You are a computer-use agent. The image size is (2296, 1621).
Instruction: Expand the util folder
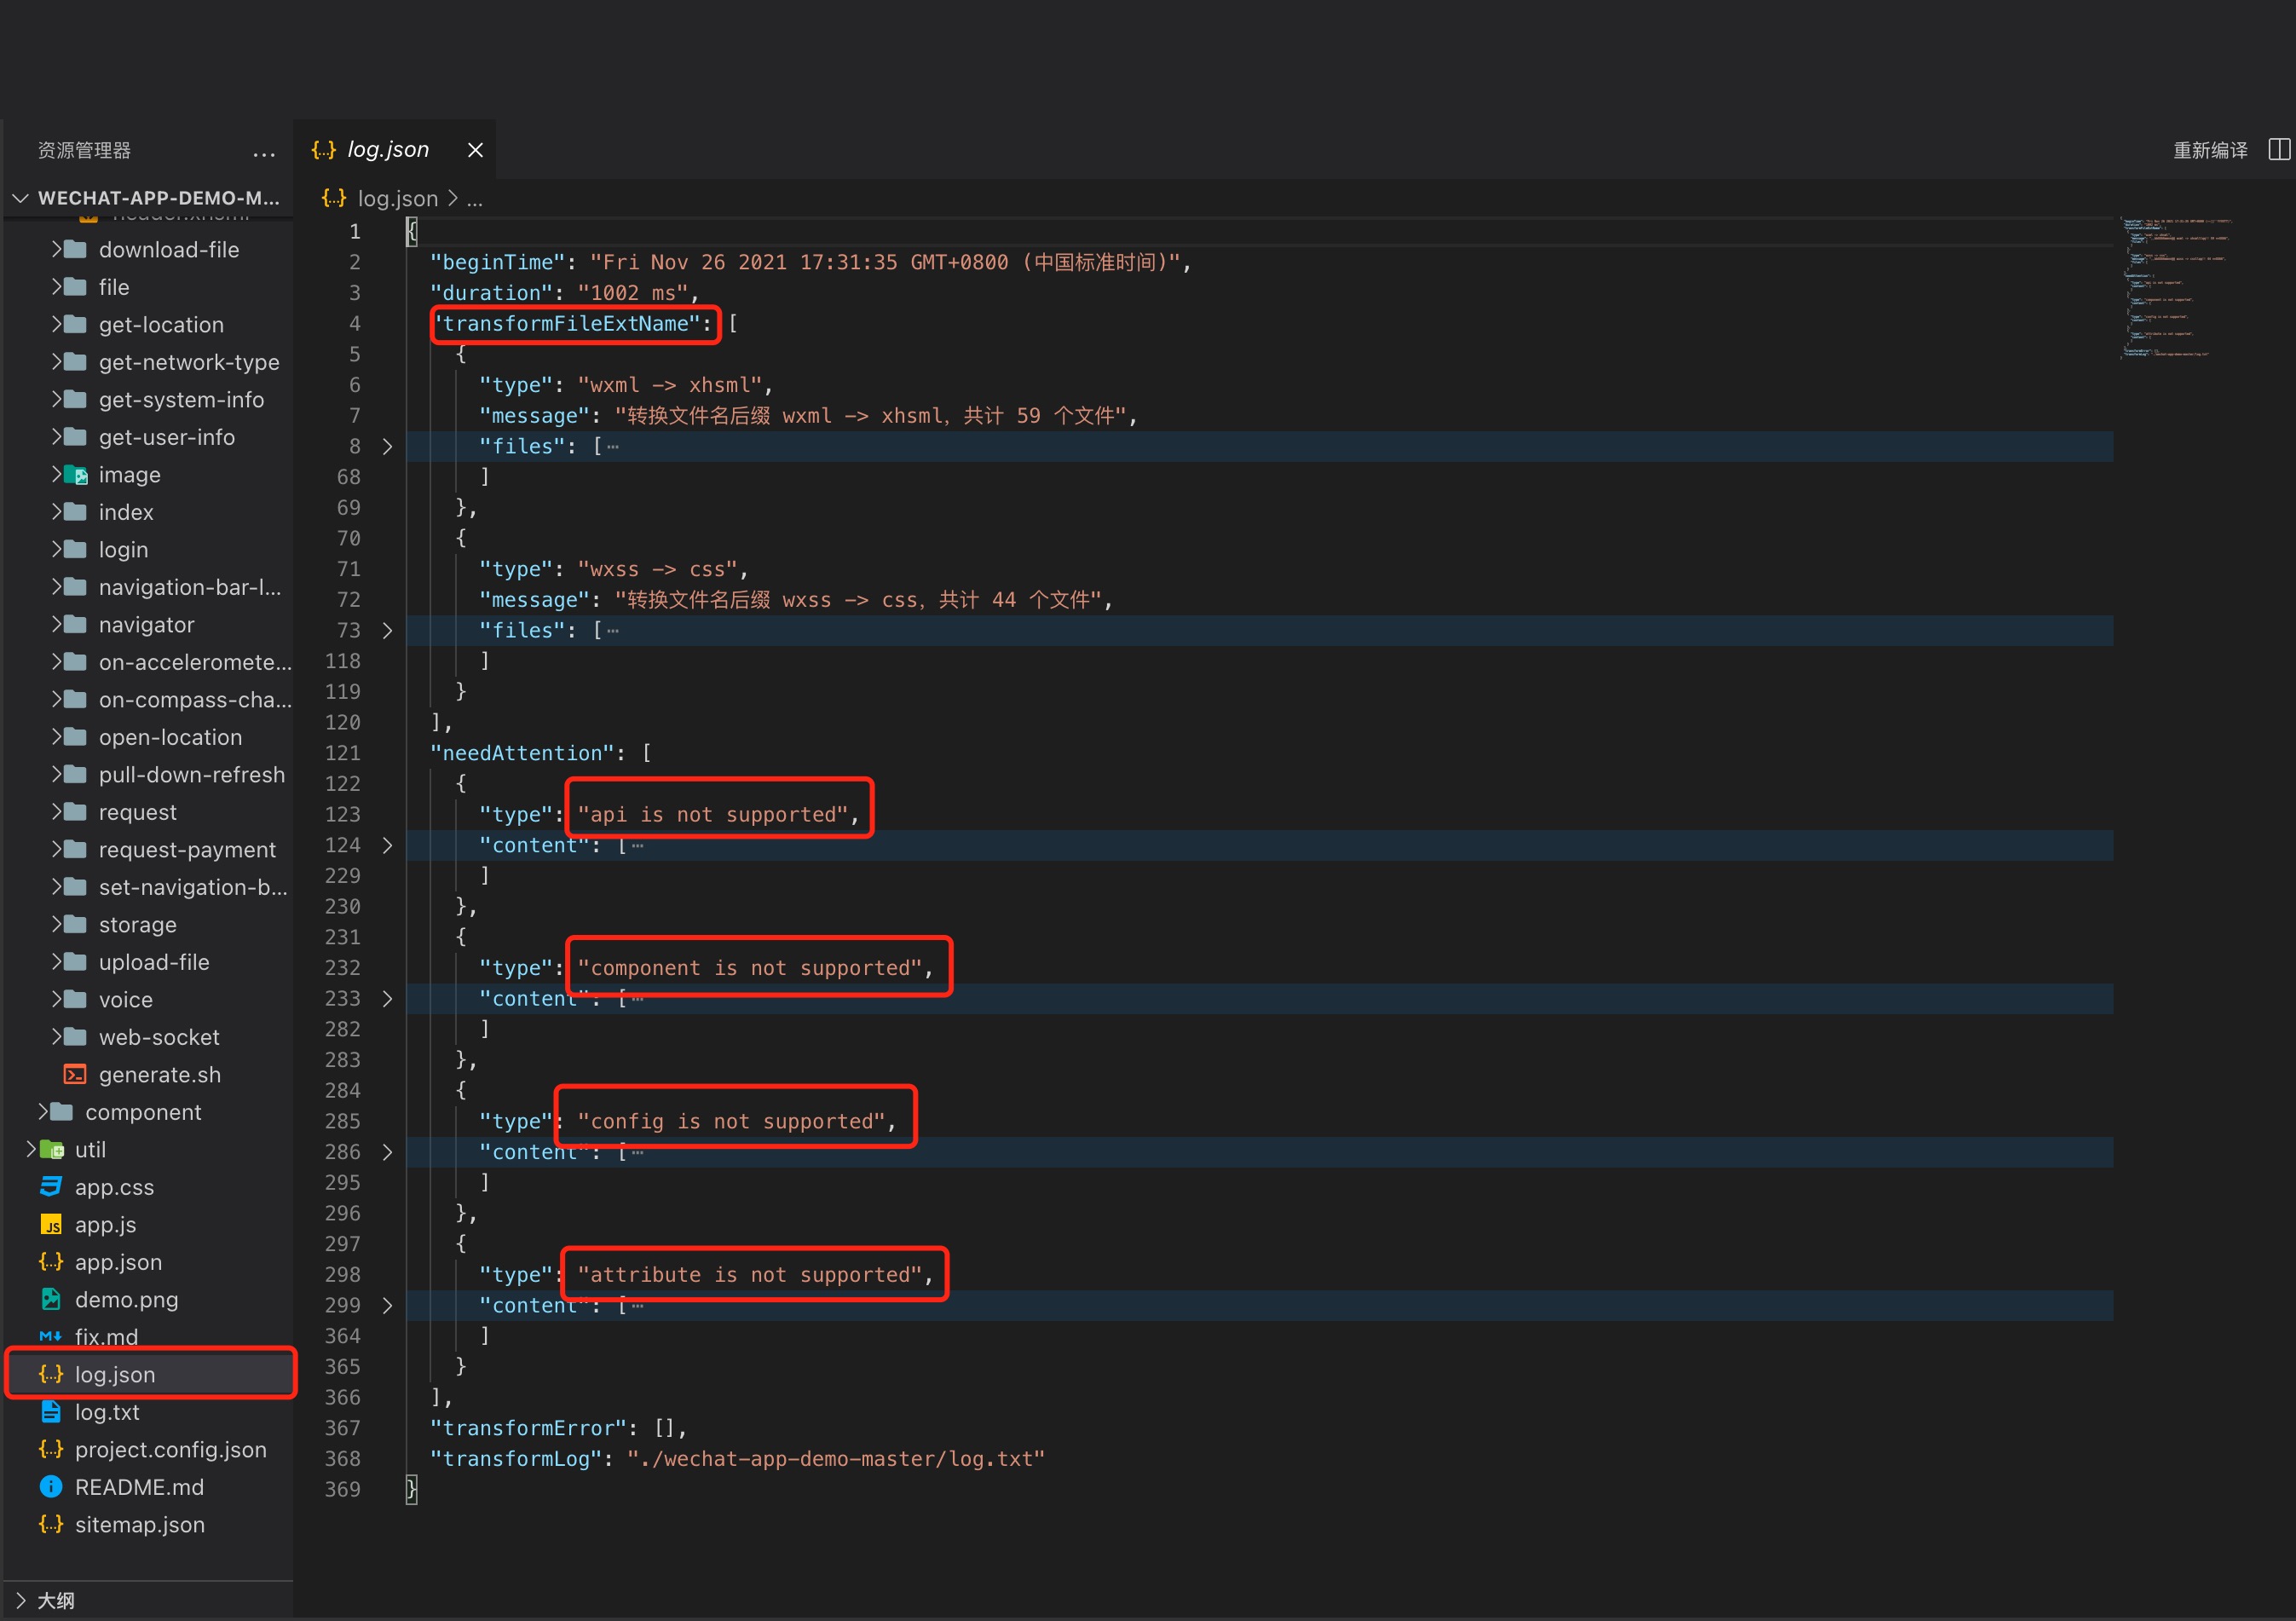click(x=31, y=1149)
